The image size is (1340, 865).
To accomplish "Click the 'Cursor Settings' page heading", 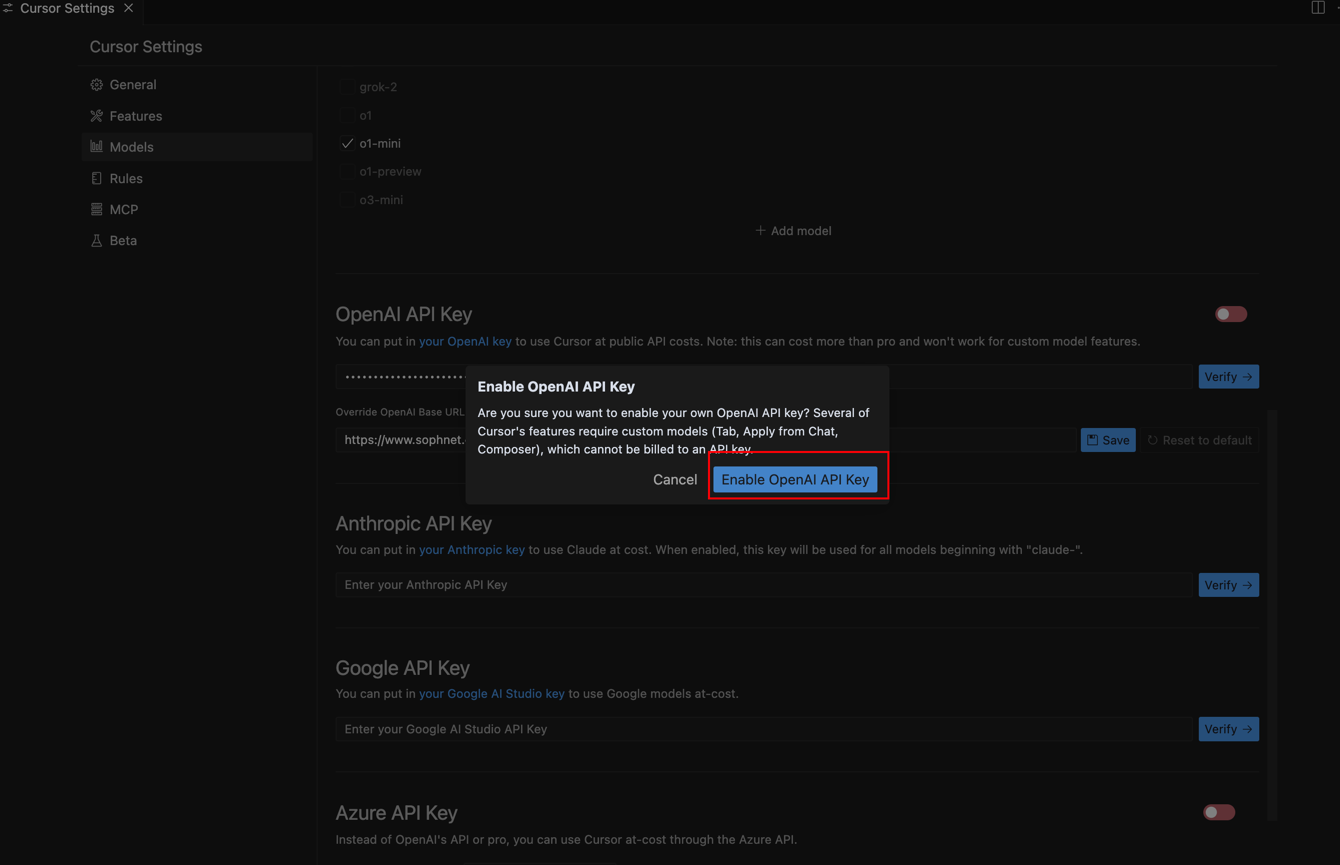I will [x=146, y=47].
